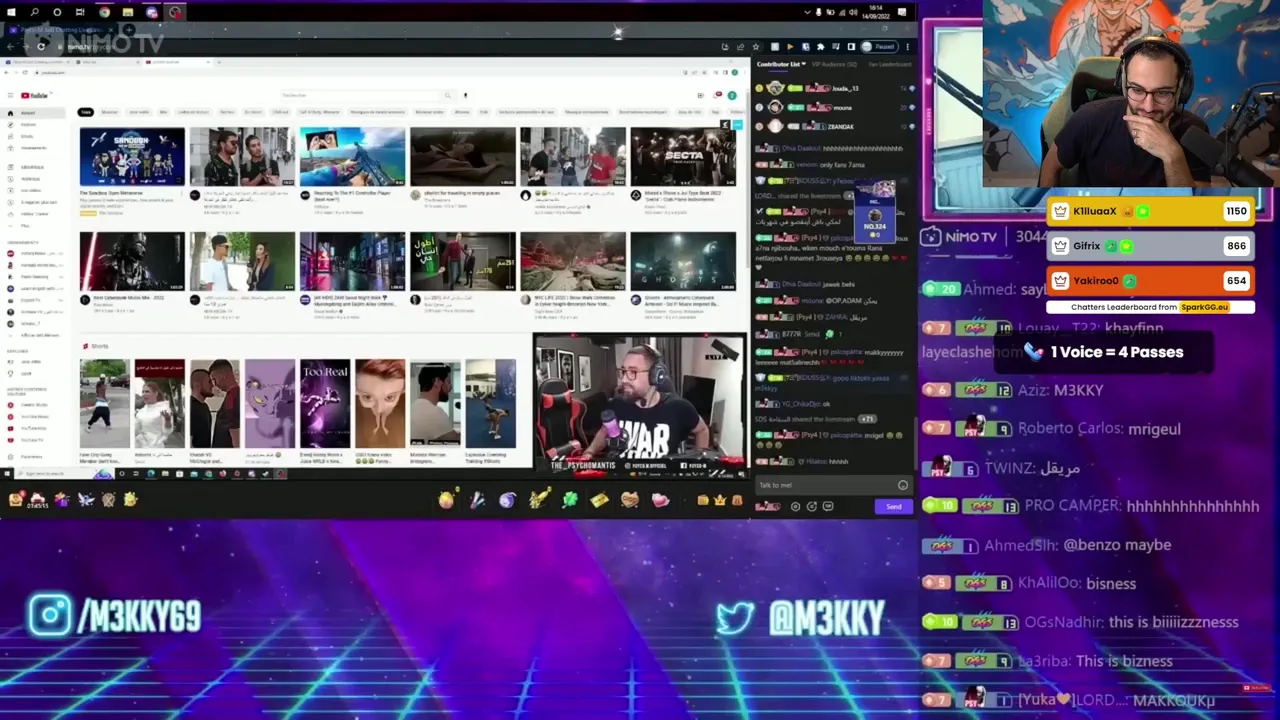Click the chat message from Roberto Carlos
This screenshot has height=720, width=1280.
click(1051, 428)
